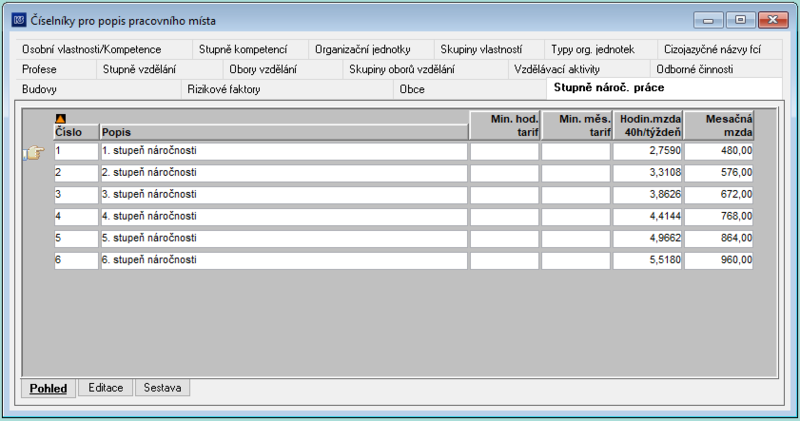Select number cell with value 3
Image resolution: width=800 pixels, height=421 pixels.
point(76,195)
